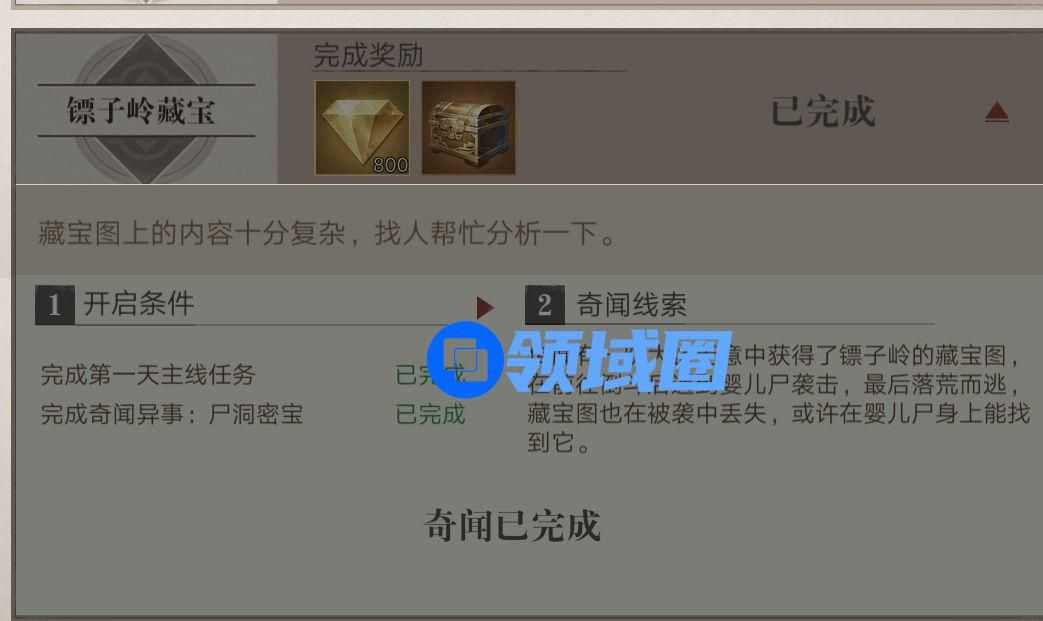This screenshot has height=621, width=1043.
Task: Click the gold diamond reward icon
Action: click(362, 128)
